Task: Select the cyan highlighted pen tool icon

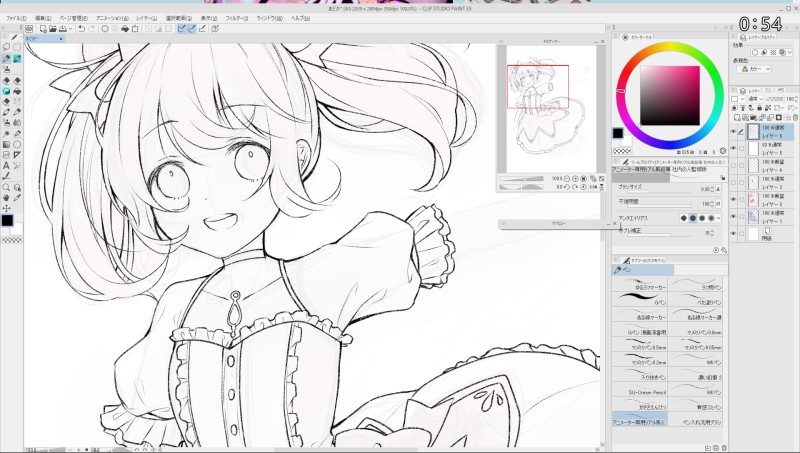Action: [17, 59]
